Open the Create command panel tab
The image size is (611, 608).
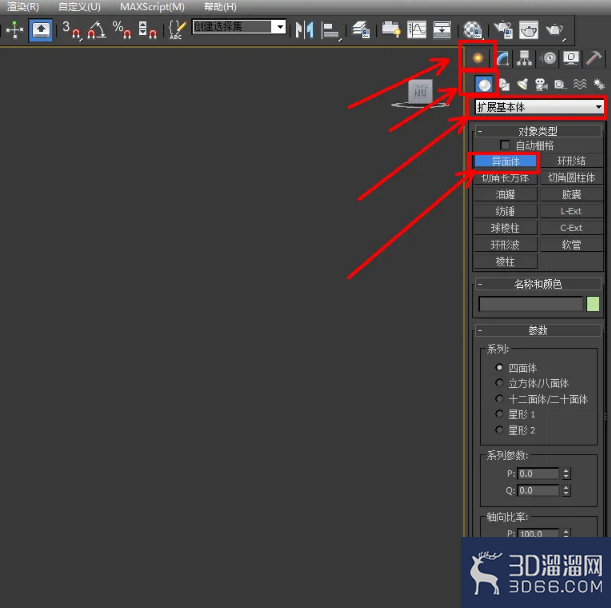[478, 58]
